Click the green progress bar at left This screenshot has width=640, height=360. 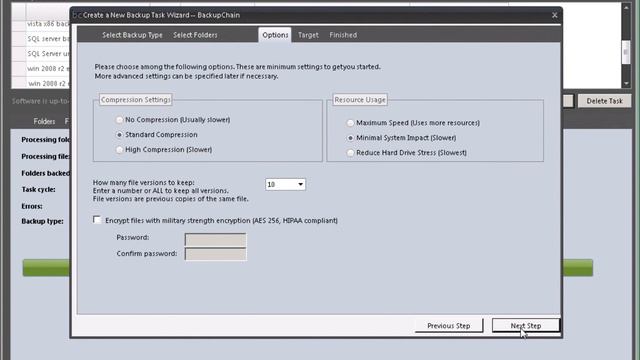pos(46,268)
